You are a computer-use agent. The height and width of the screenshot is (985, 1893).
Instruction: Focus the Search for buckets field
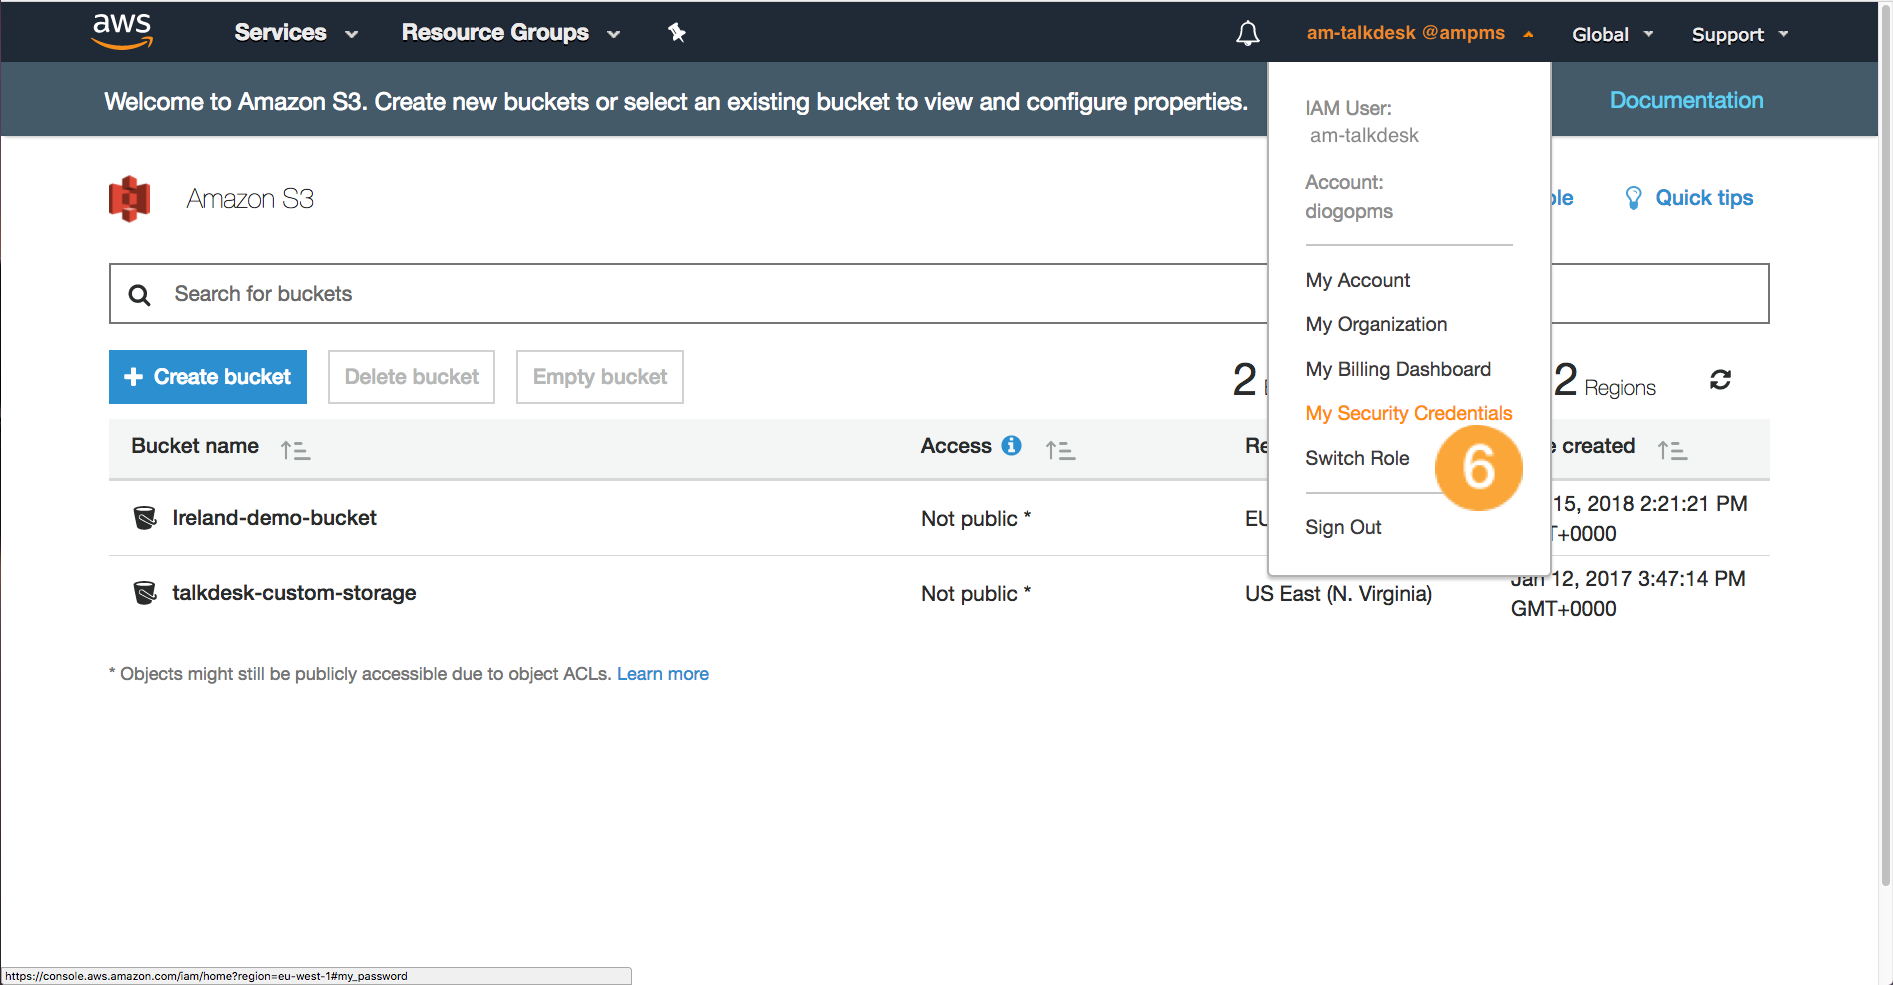click(939, 294)
